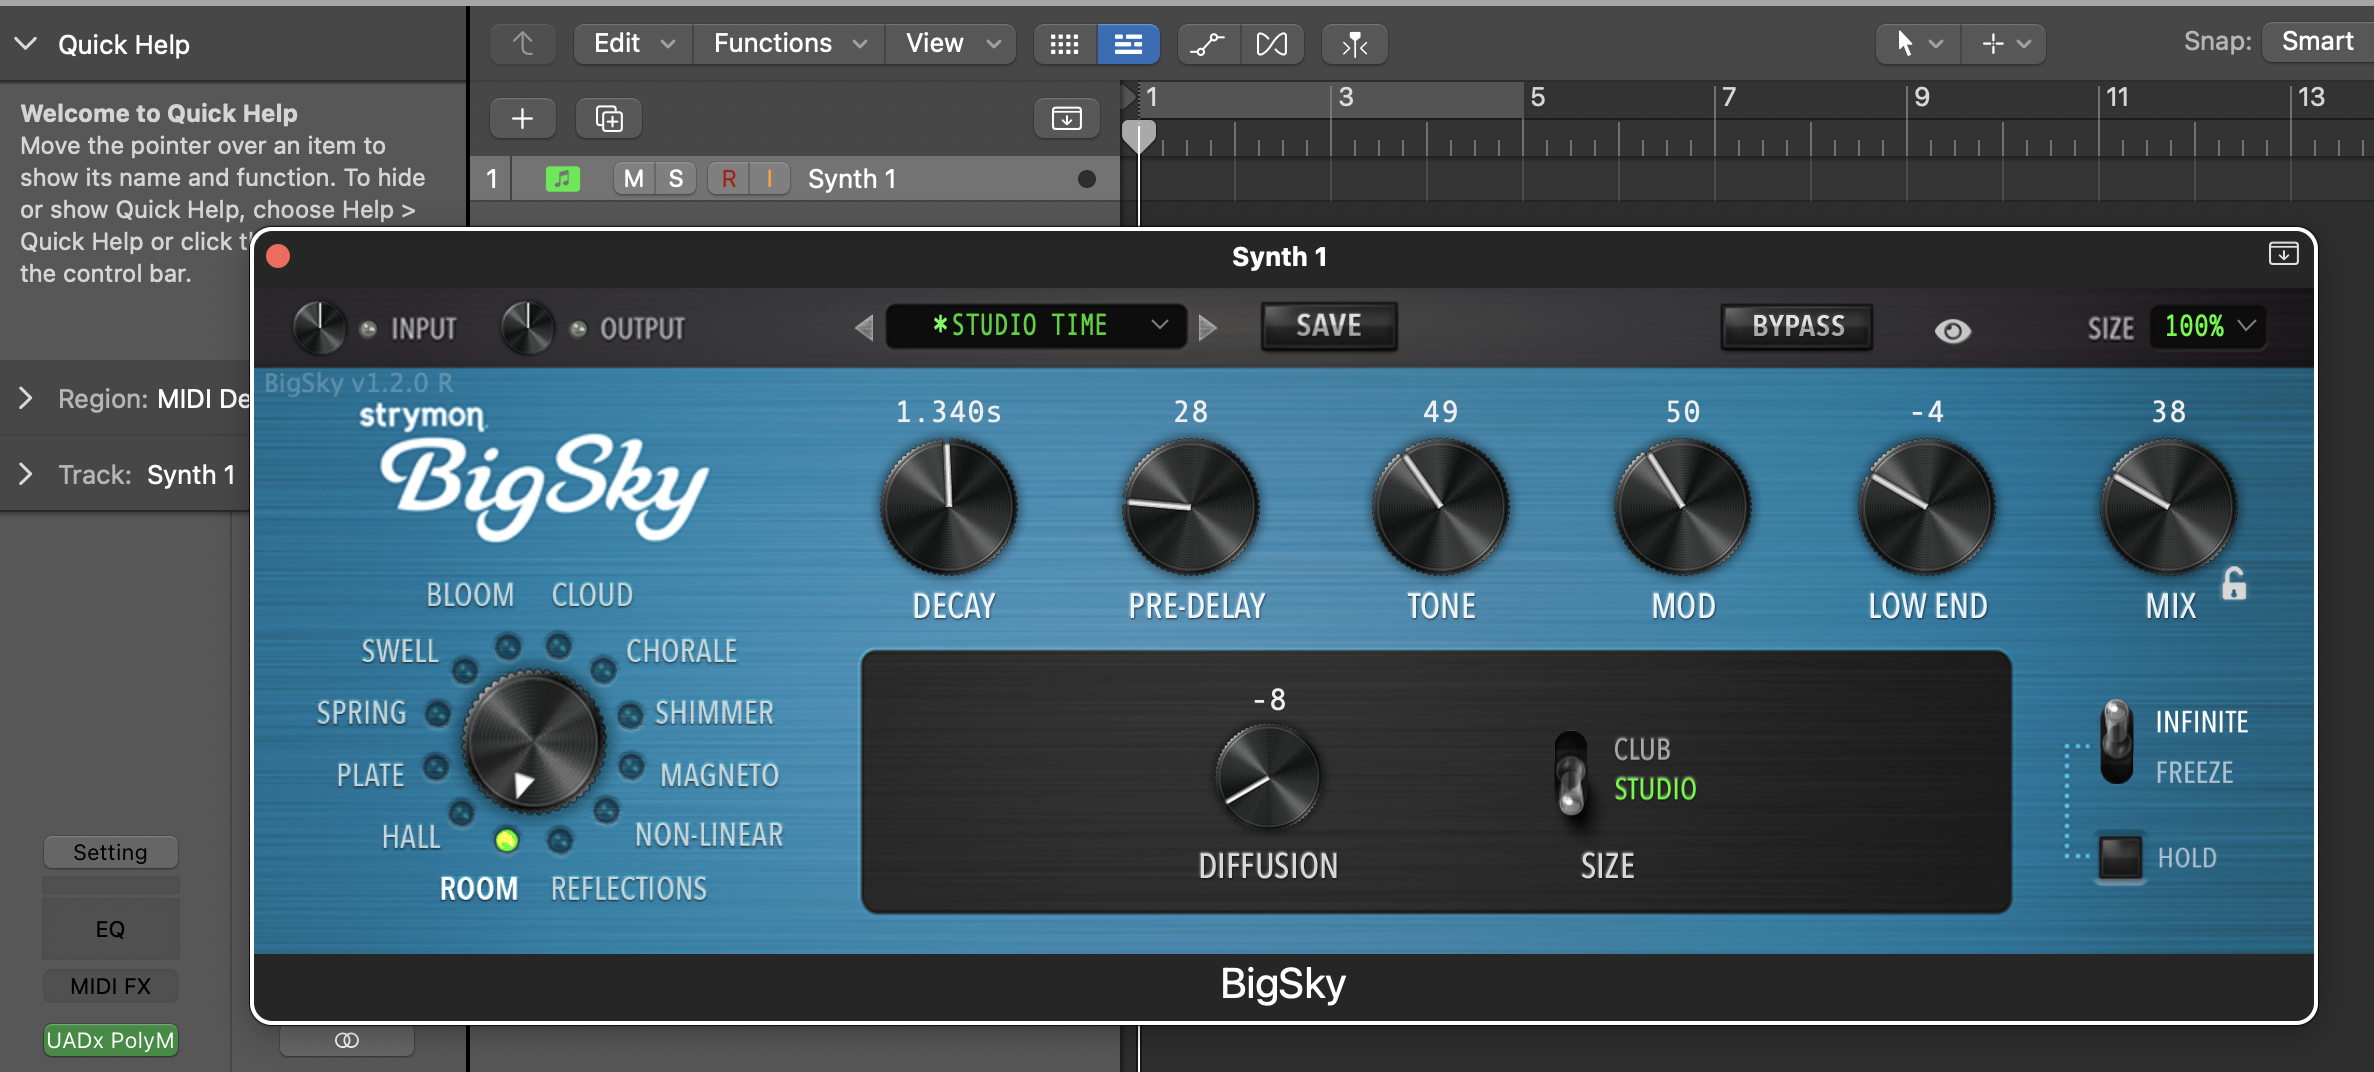The height and width of the screenshot is (1072, 2374).
Task: Click the TONE knob
Action: pyautogui.click(x=1441, y=507)
